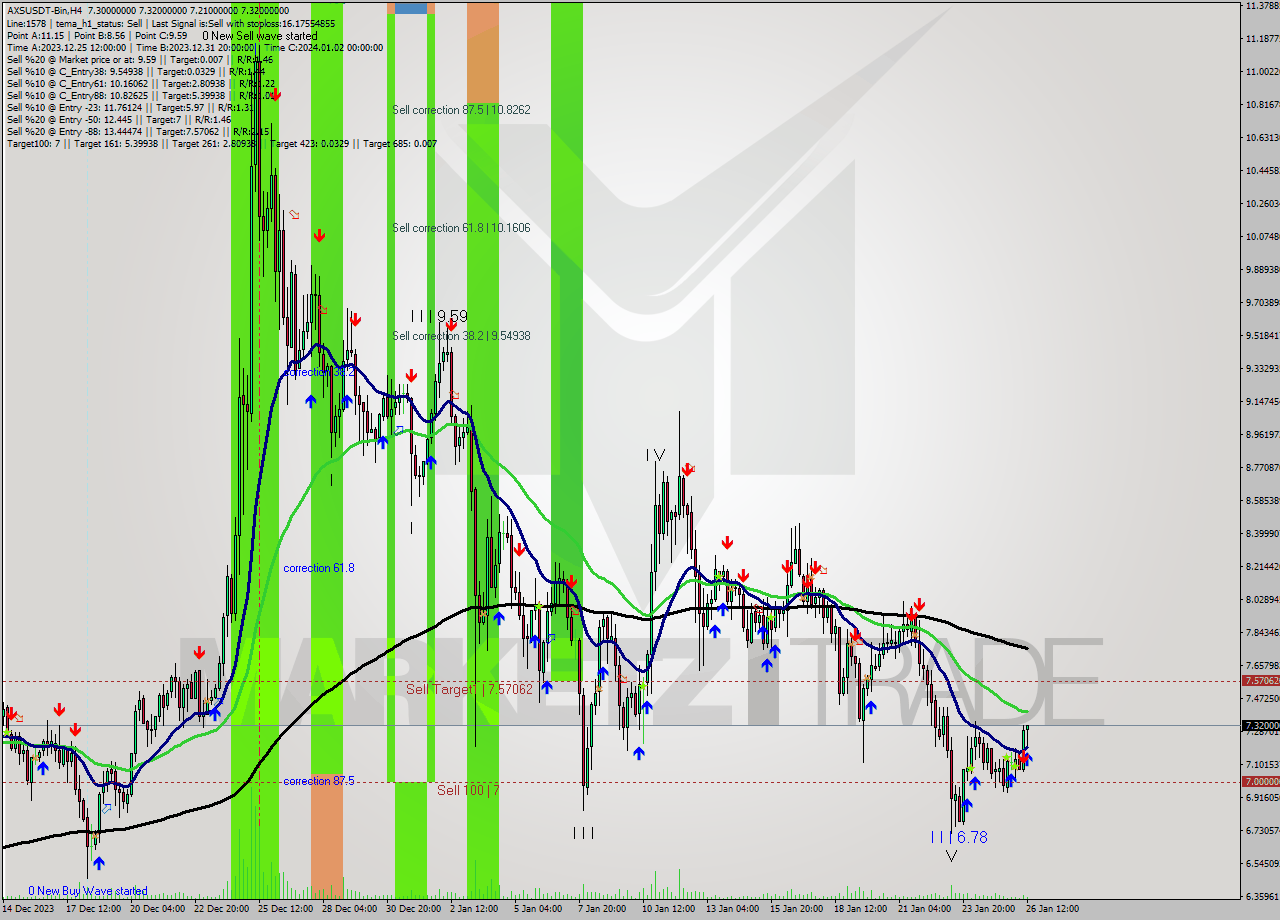Click the '10 Jan 12:00' time axis label
The image size is (1280, 920).
click(668, 909)
